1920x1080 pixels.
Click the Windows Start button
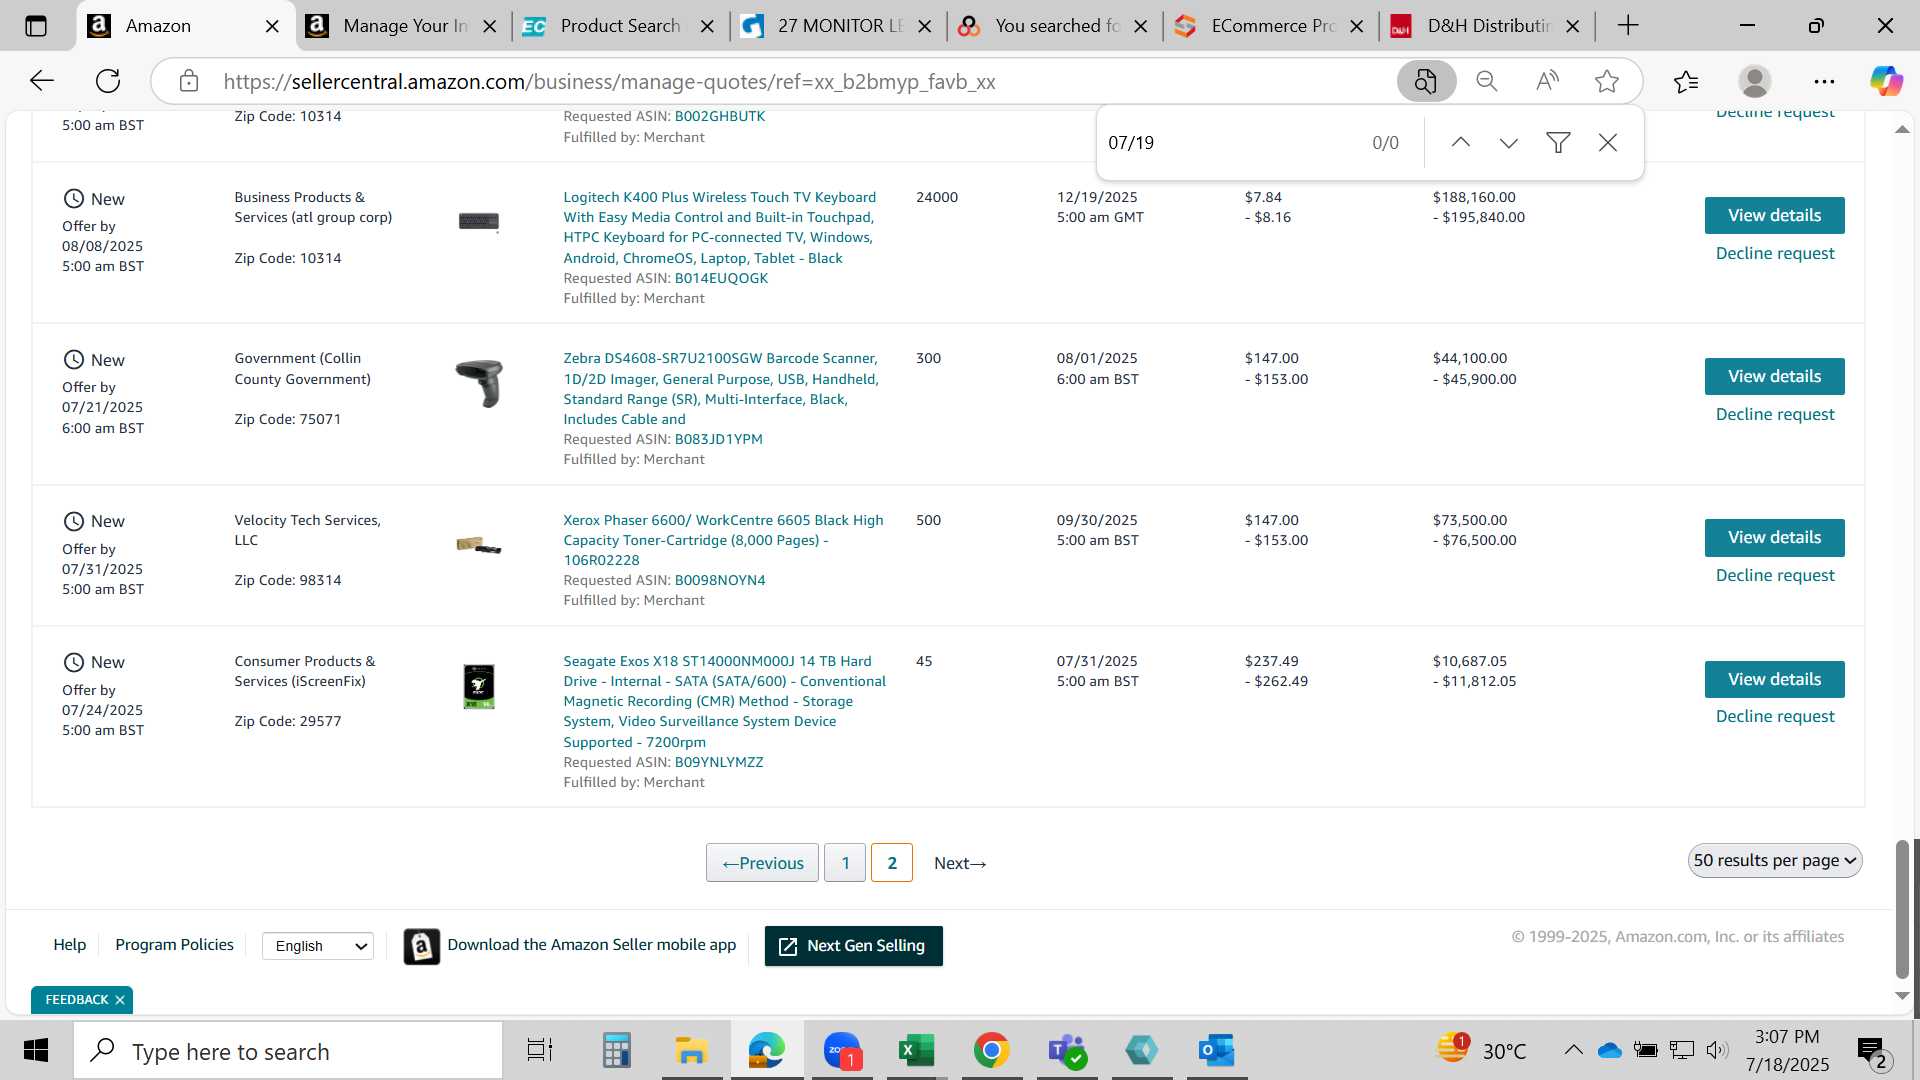(36, 1050)
